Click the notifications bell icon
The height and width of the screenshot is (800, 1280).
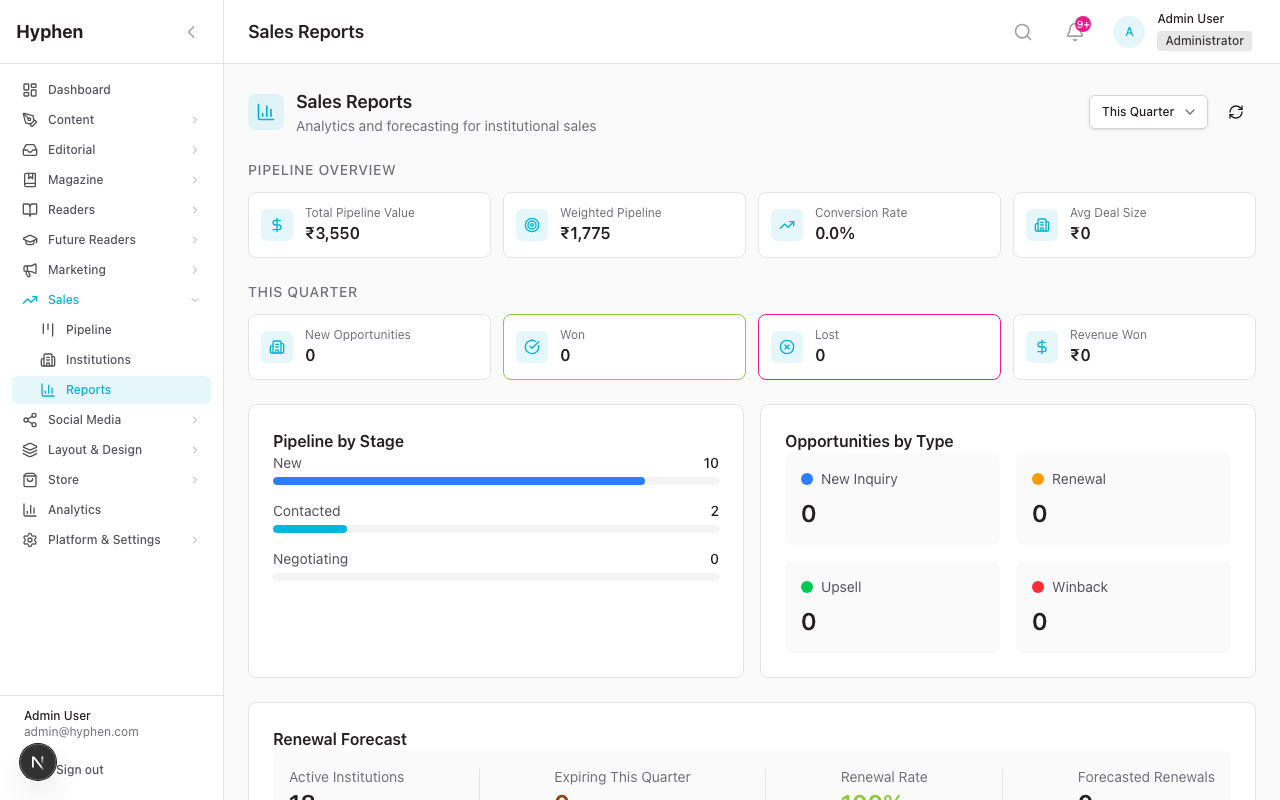[1074, 31]
